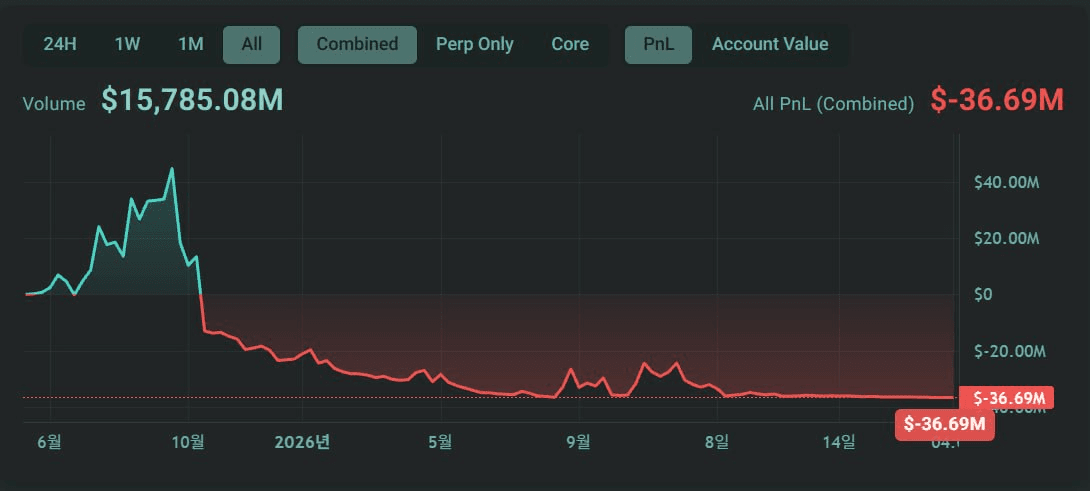Click the $15,785.08M volume value
This screenshot has height=491, width=1090.
(x=193, y=100)
